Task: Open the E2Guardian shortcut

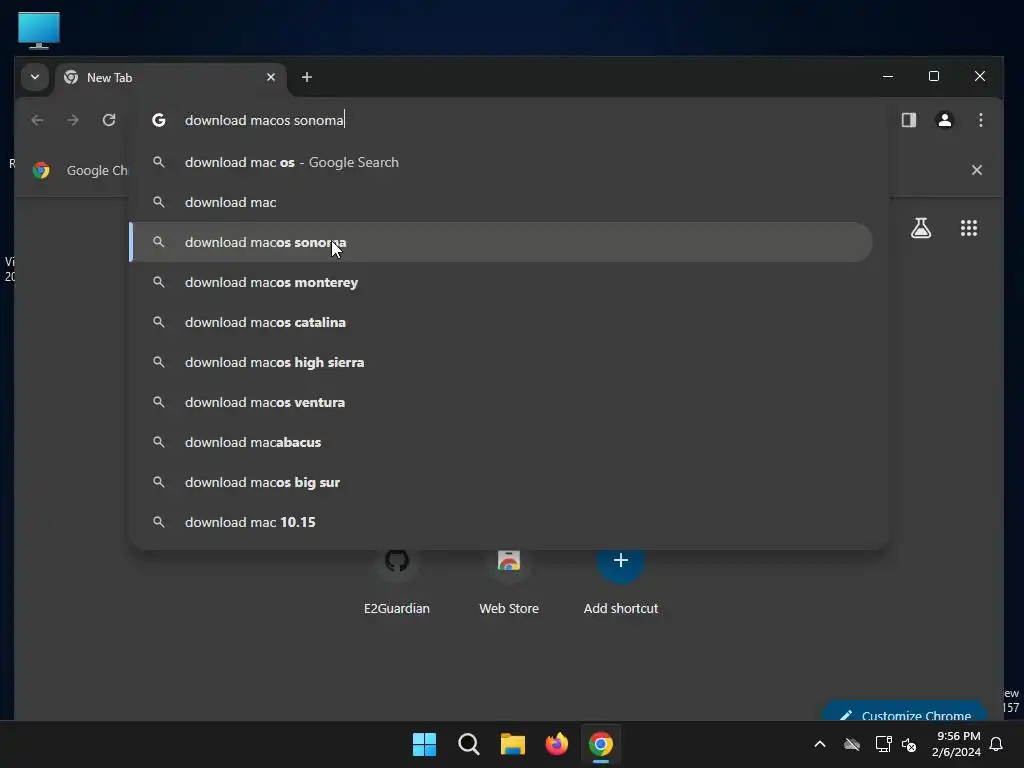Action: pyautogui.click(x=396, y=582)
